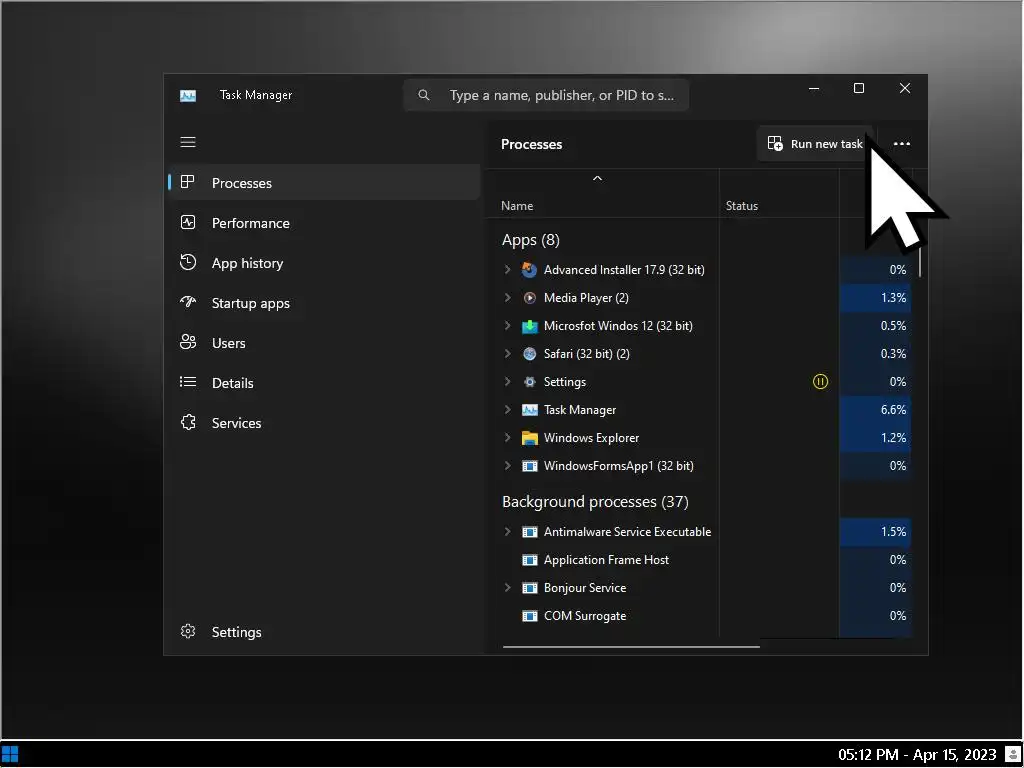Screen dimensions: 1024x768
Task: Select the COM Surrogate process name
Action: pos(585,616)
